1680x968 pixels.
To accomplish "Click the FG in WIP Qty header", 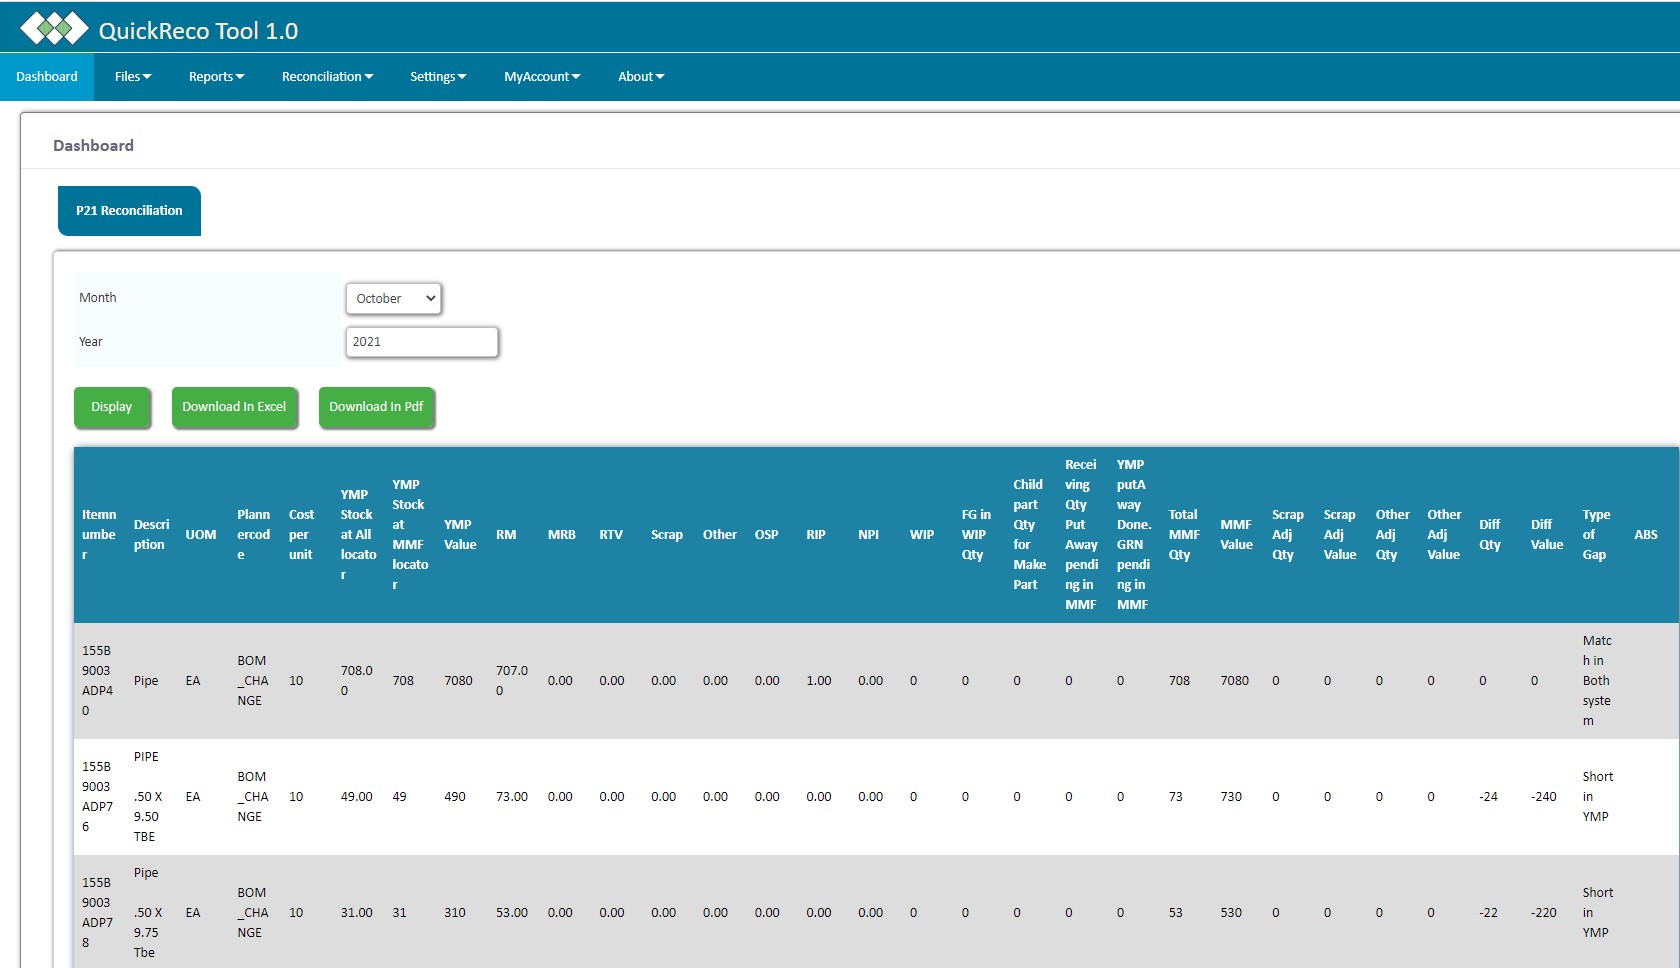I will click(976, 535).
